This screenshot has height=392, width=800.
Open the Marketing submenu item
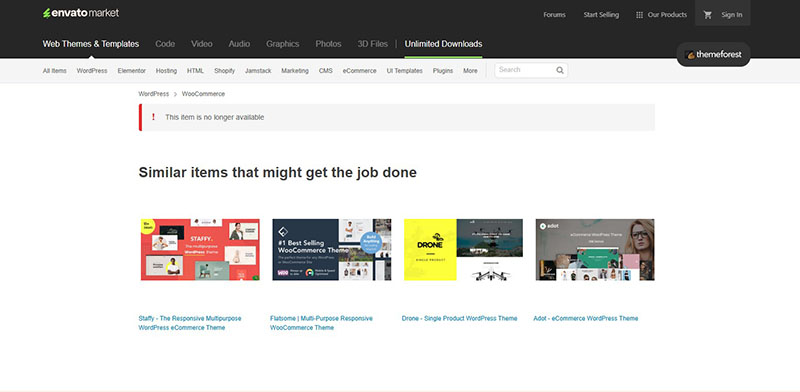(295, 71)
